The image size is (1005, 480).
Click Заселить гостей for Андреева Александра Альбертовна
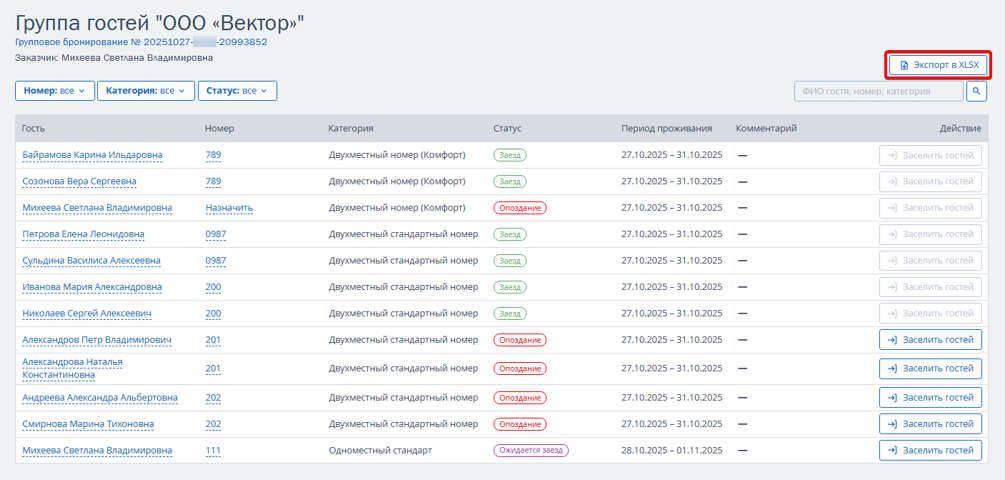(x=930, y=397)
